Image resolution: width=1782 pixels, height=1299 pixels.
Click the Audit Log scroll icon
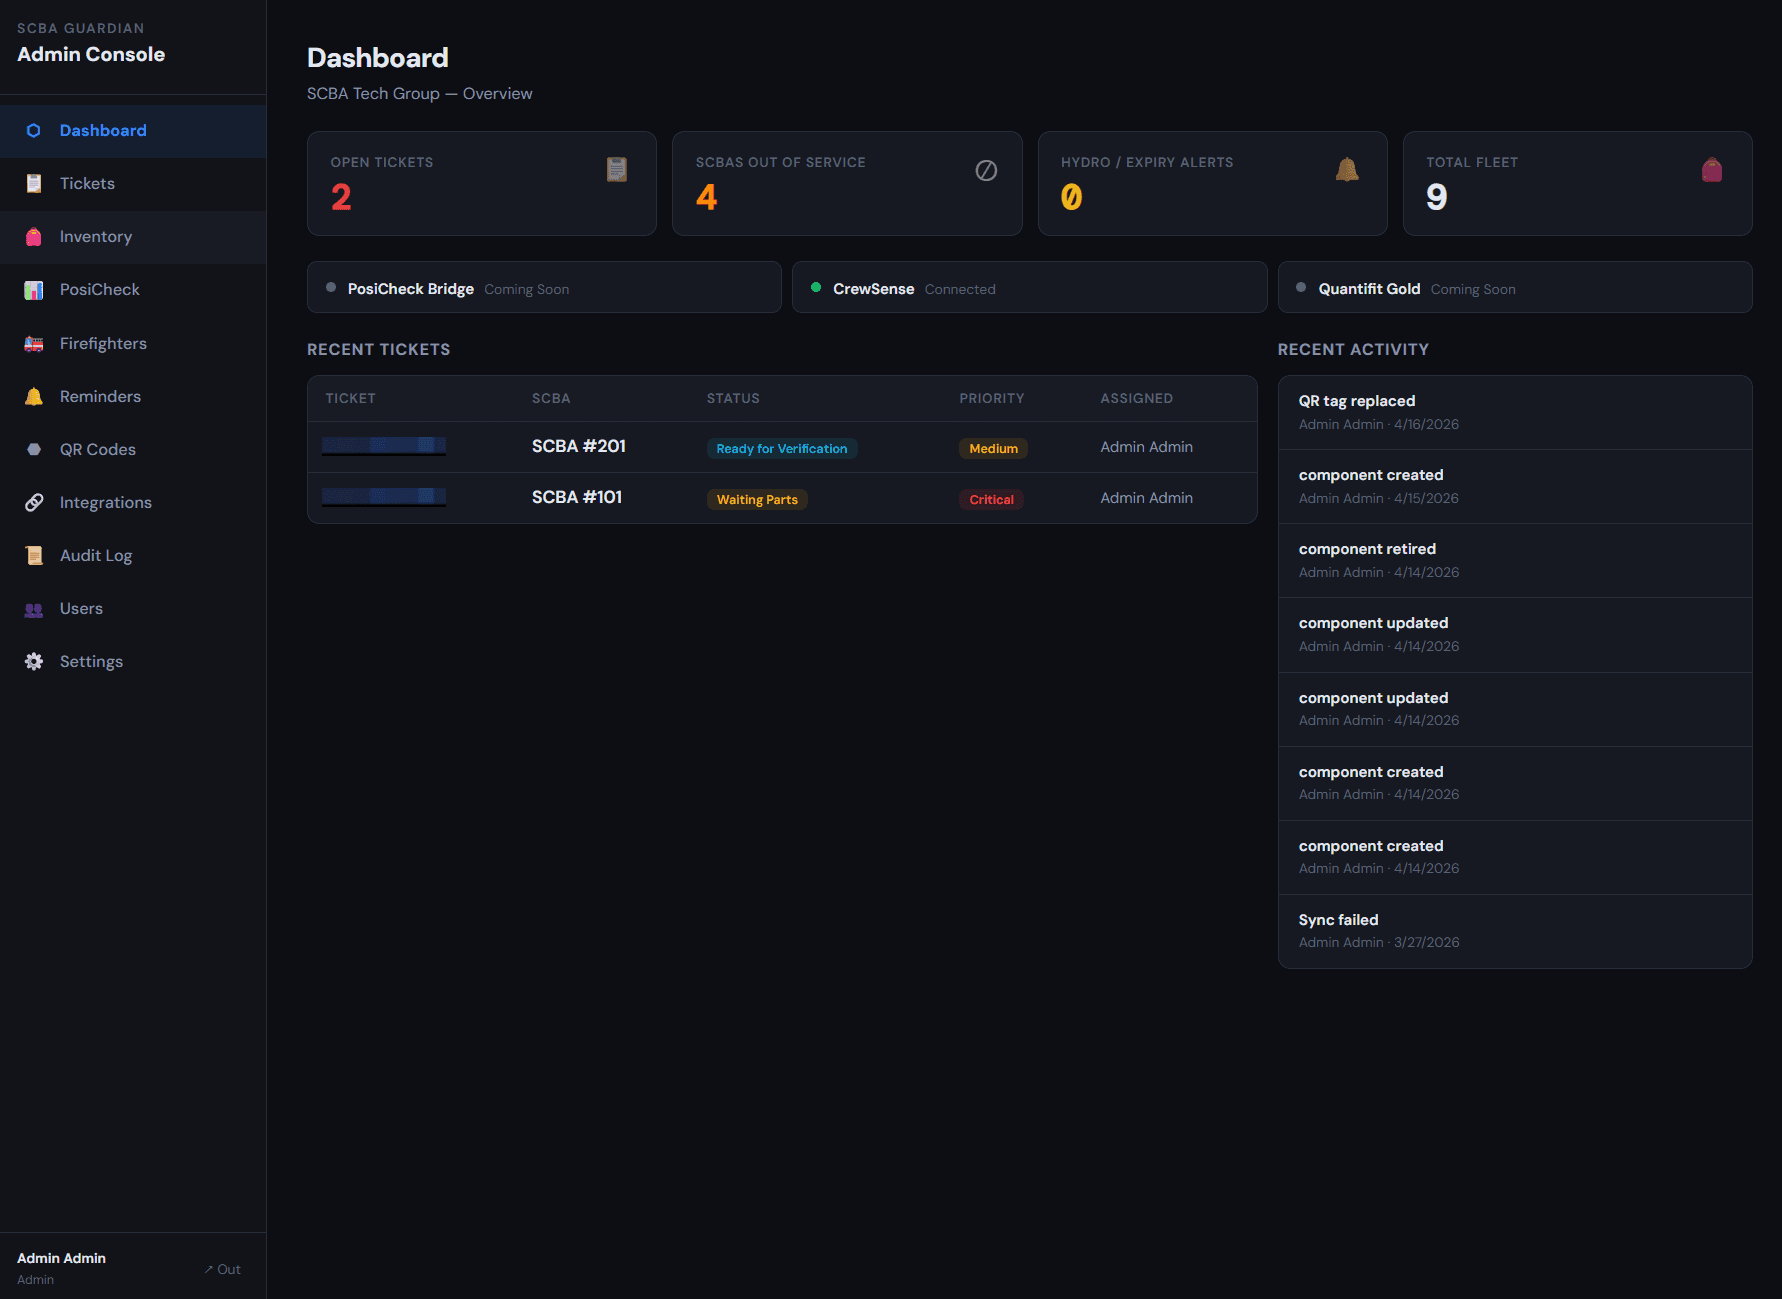[34, 556]
